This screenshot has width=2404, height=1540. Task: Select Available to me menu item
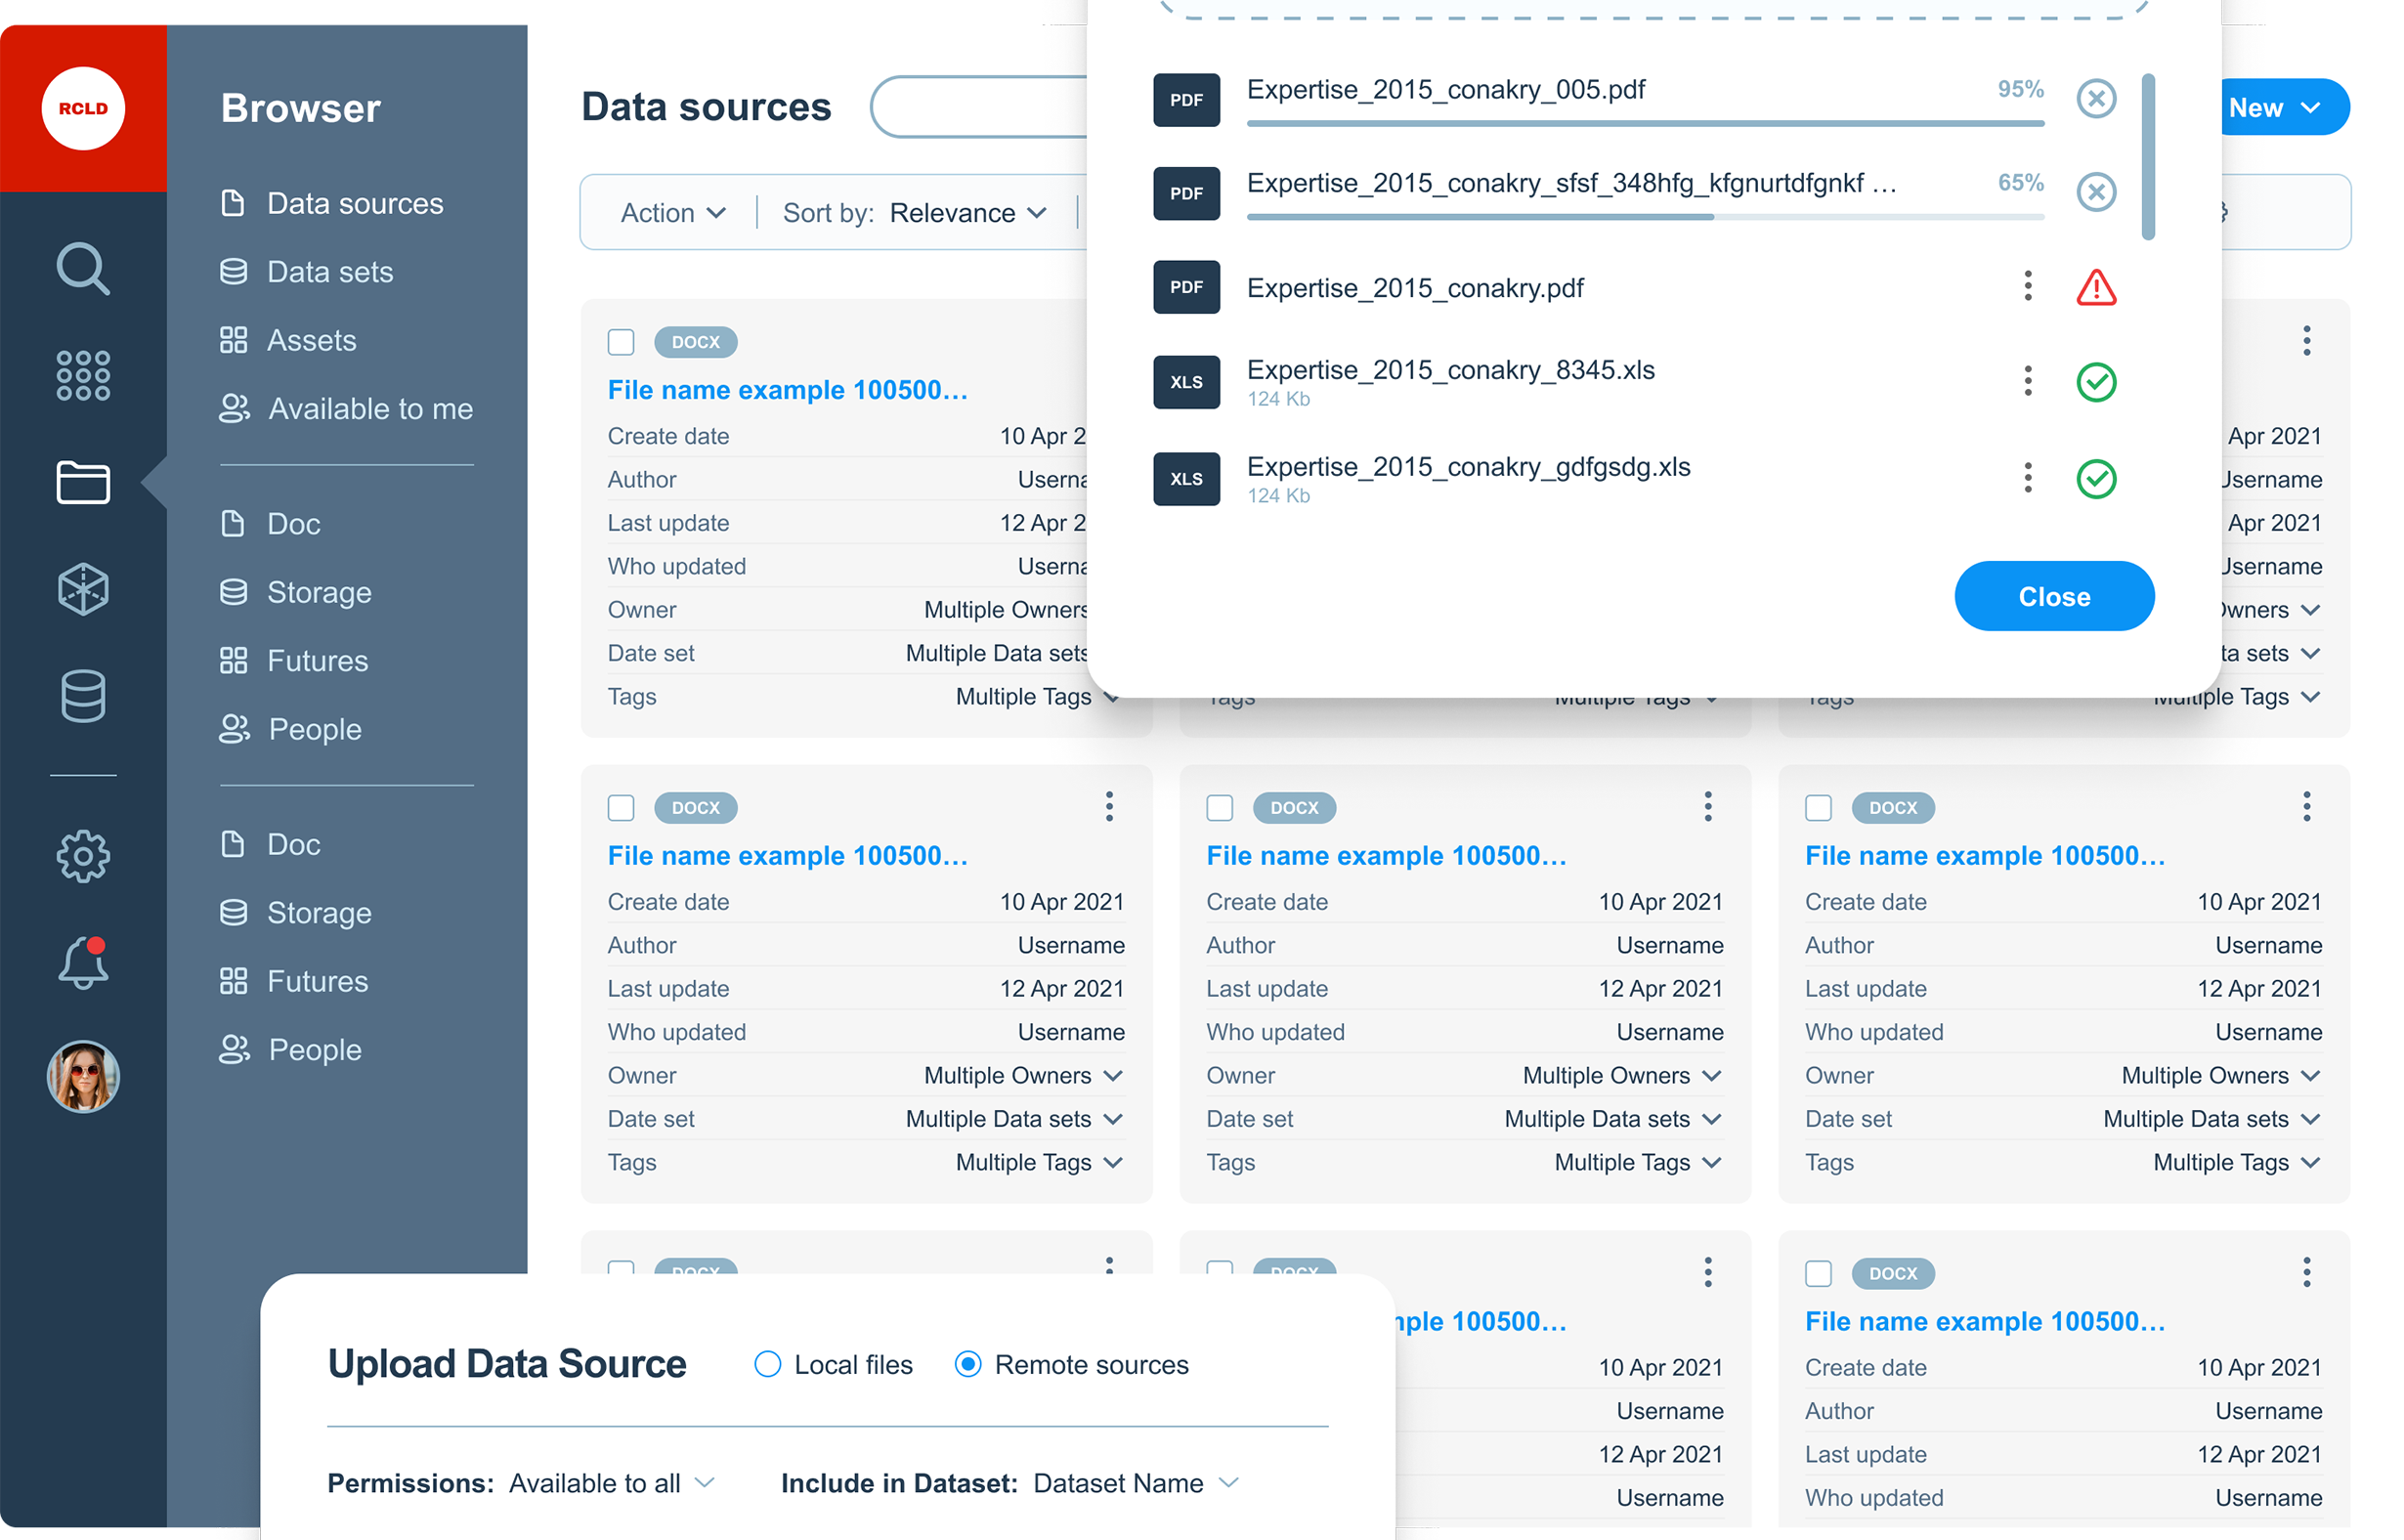(369, 409)
